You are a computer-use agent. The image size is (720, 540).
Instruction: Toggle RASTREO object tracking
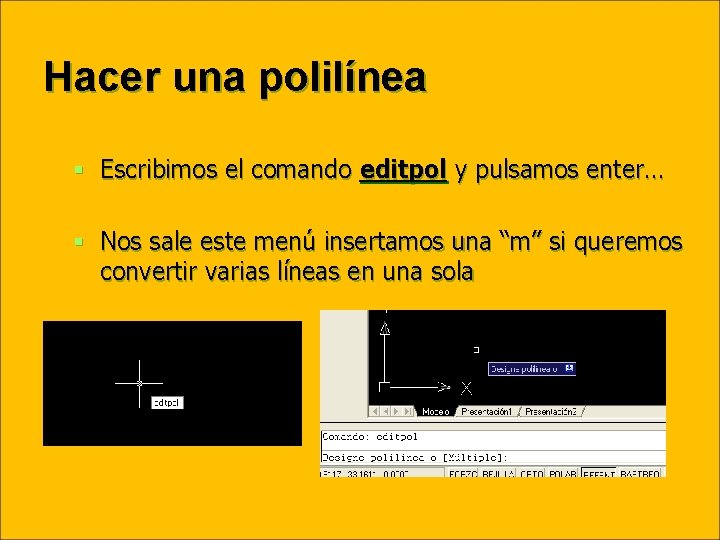point(640,473)
